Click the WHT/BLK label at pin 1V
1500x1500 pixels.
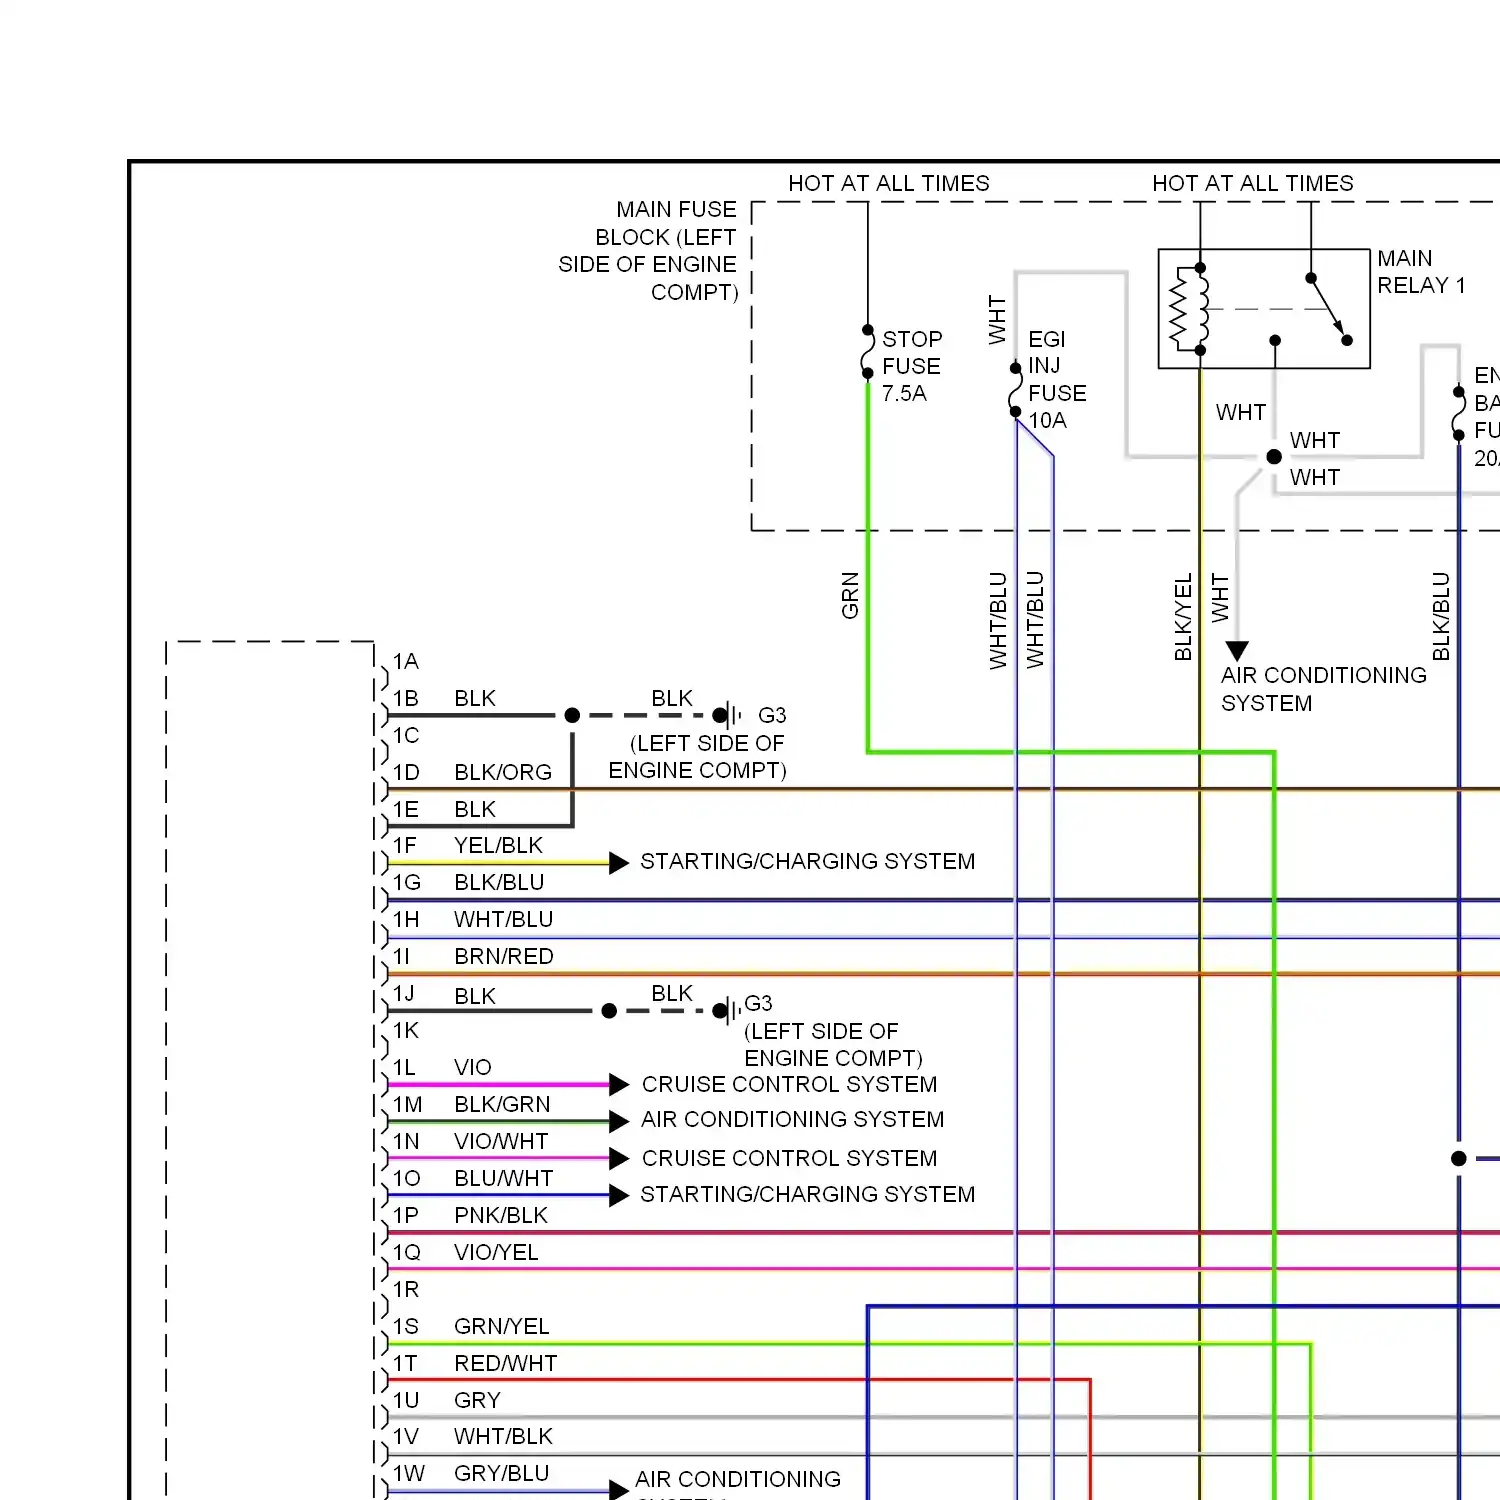pos(503,1436)
